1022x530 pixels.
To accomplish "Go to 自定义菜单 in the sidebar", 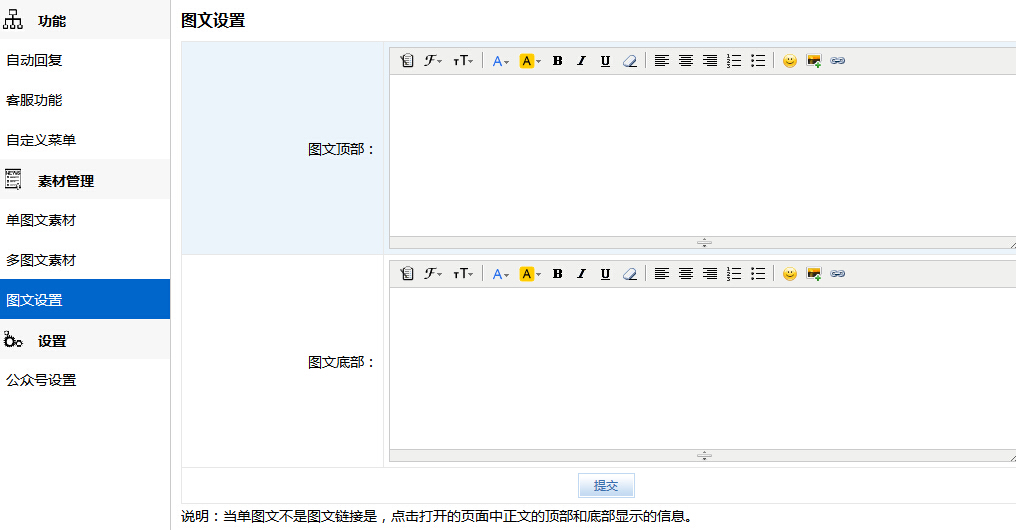I will coord(41,140).
